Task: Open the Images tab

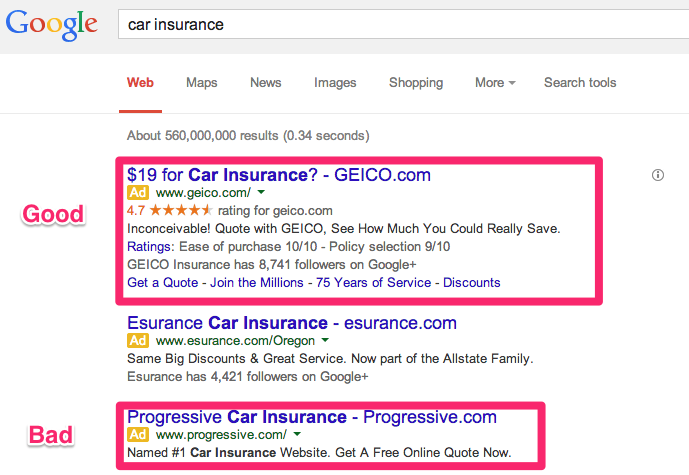Action: pyautogui.click(x=335, y=83)
